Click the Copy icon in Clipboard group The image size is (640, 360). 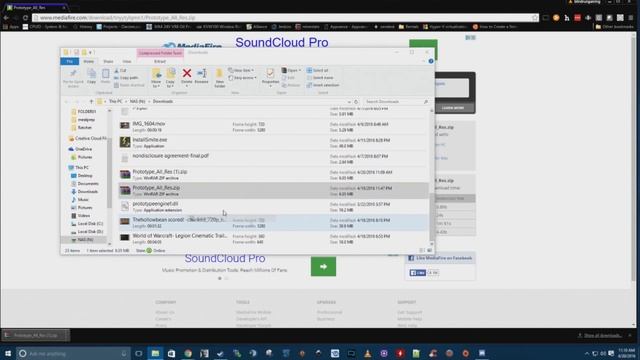coord(91,76)
